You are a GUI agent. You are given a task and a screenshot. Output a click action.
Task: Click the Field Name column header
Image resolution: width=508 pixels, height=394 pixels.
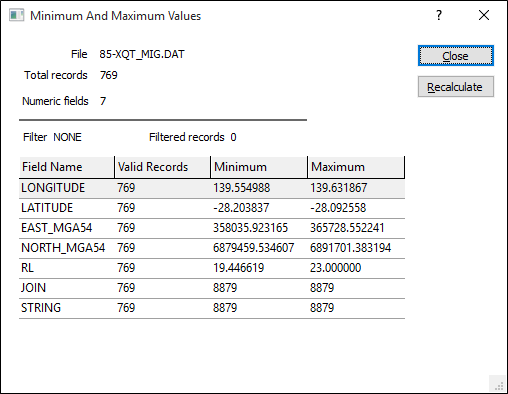coord(67,167)
